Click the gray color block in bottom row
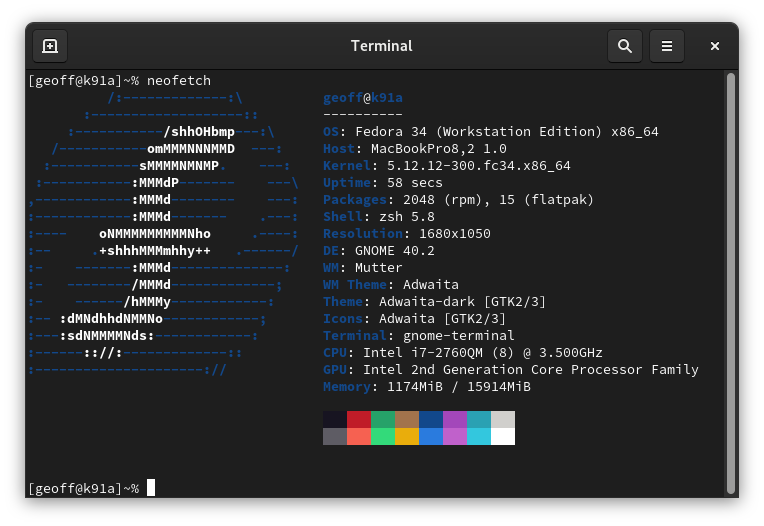The width and height of the screenshot is (764, 526). tap(335, 436)
